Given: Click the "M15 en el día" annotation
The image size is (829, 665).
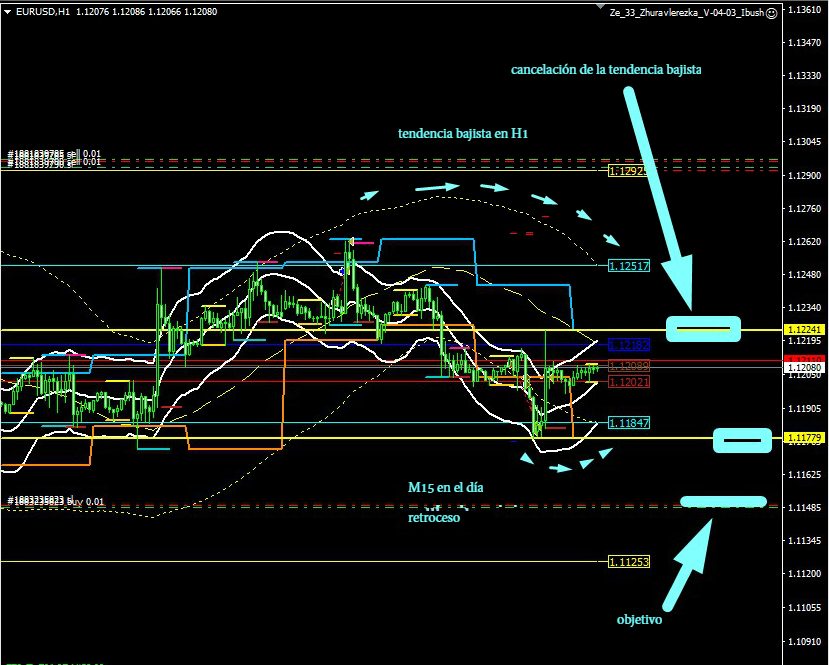Looking at the screenshot, I should (445, 488).
